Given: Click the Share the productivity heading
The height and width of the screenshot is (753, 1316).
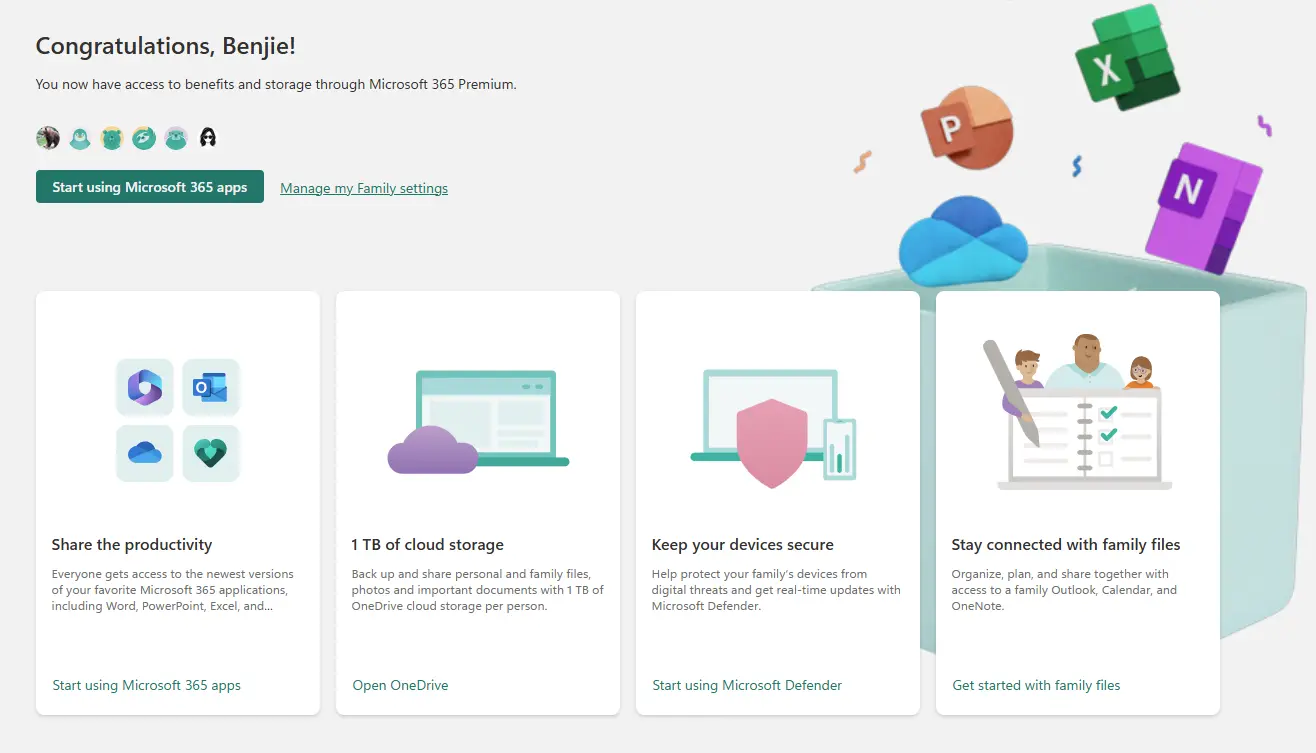Looking at the screenshot, I should [x=132, y=545].
